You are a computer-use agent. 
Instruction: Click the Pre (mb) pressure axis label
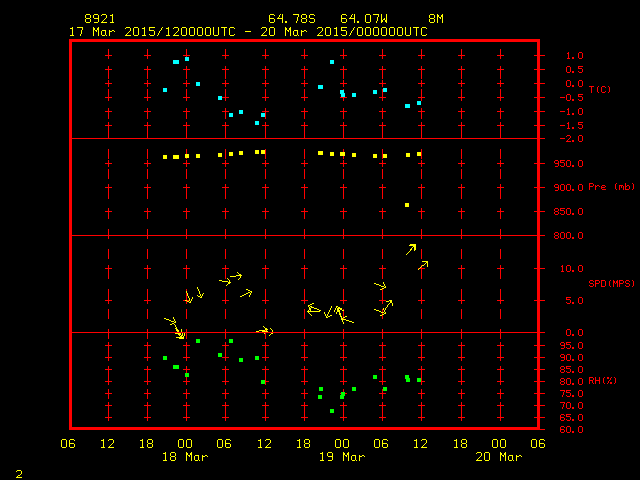(x=611, y=187)
